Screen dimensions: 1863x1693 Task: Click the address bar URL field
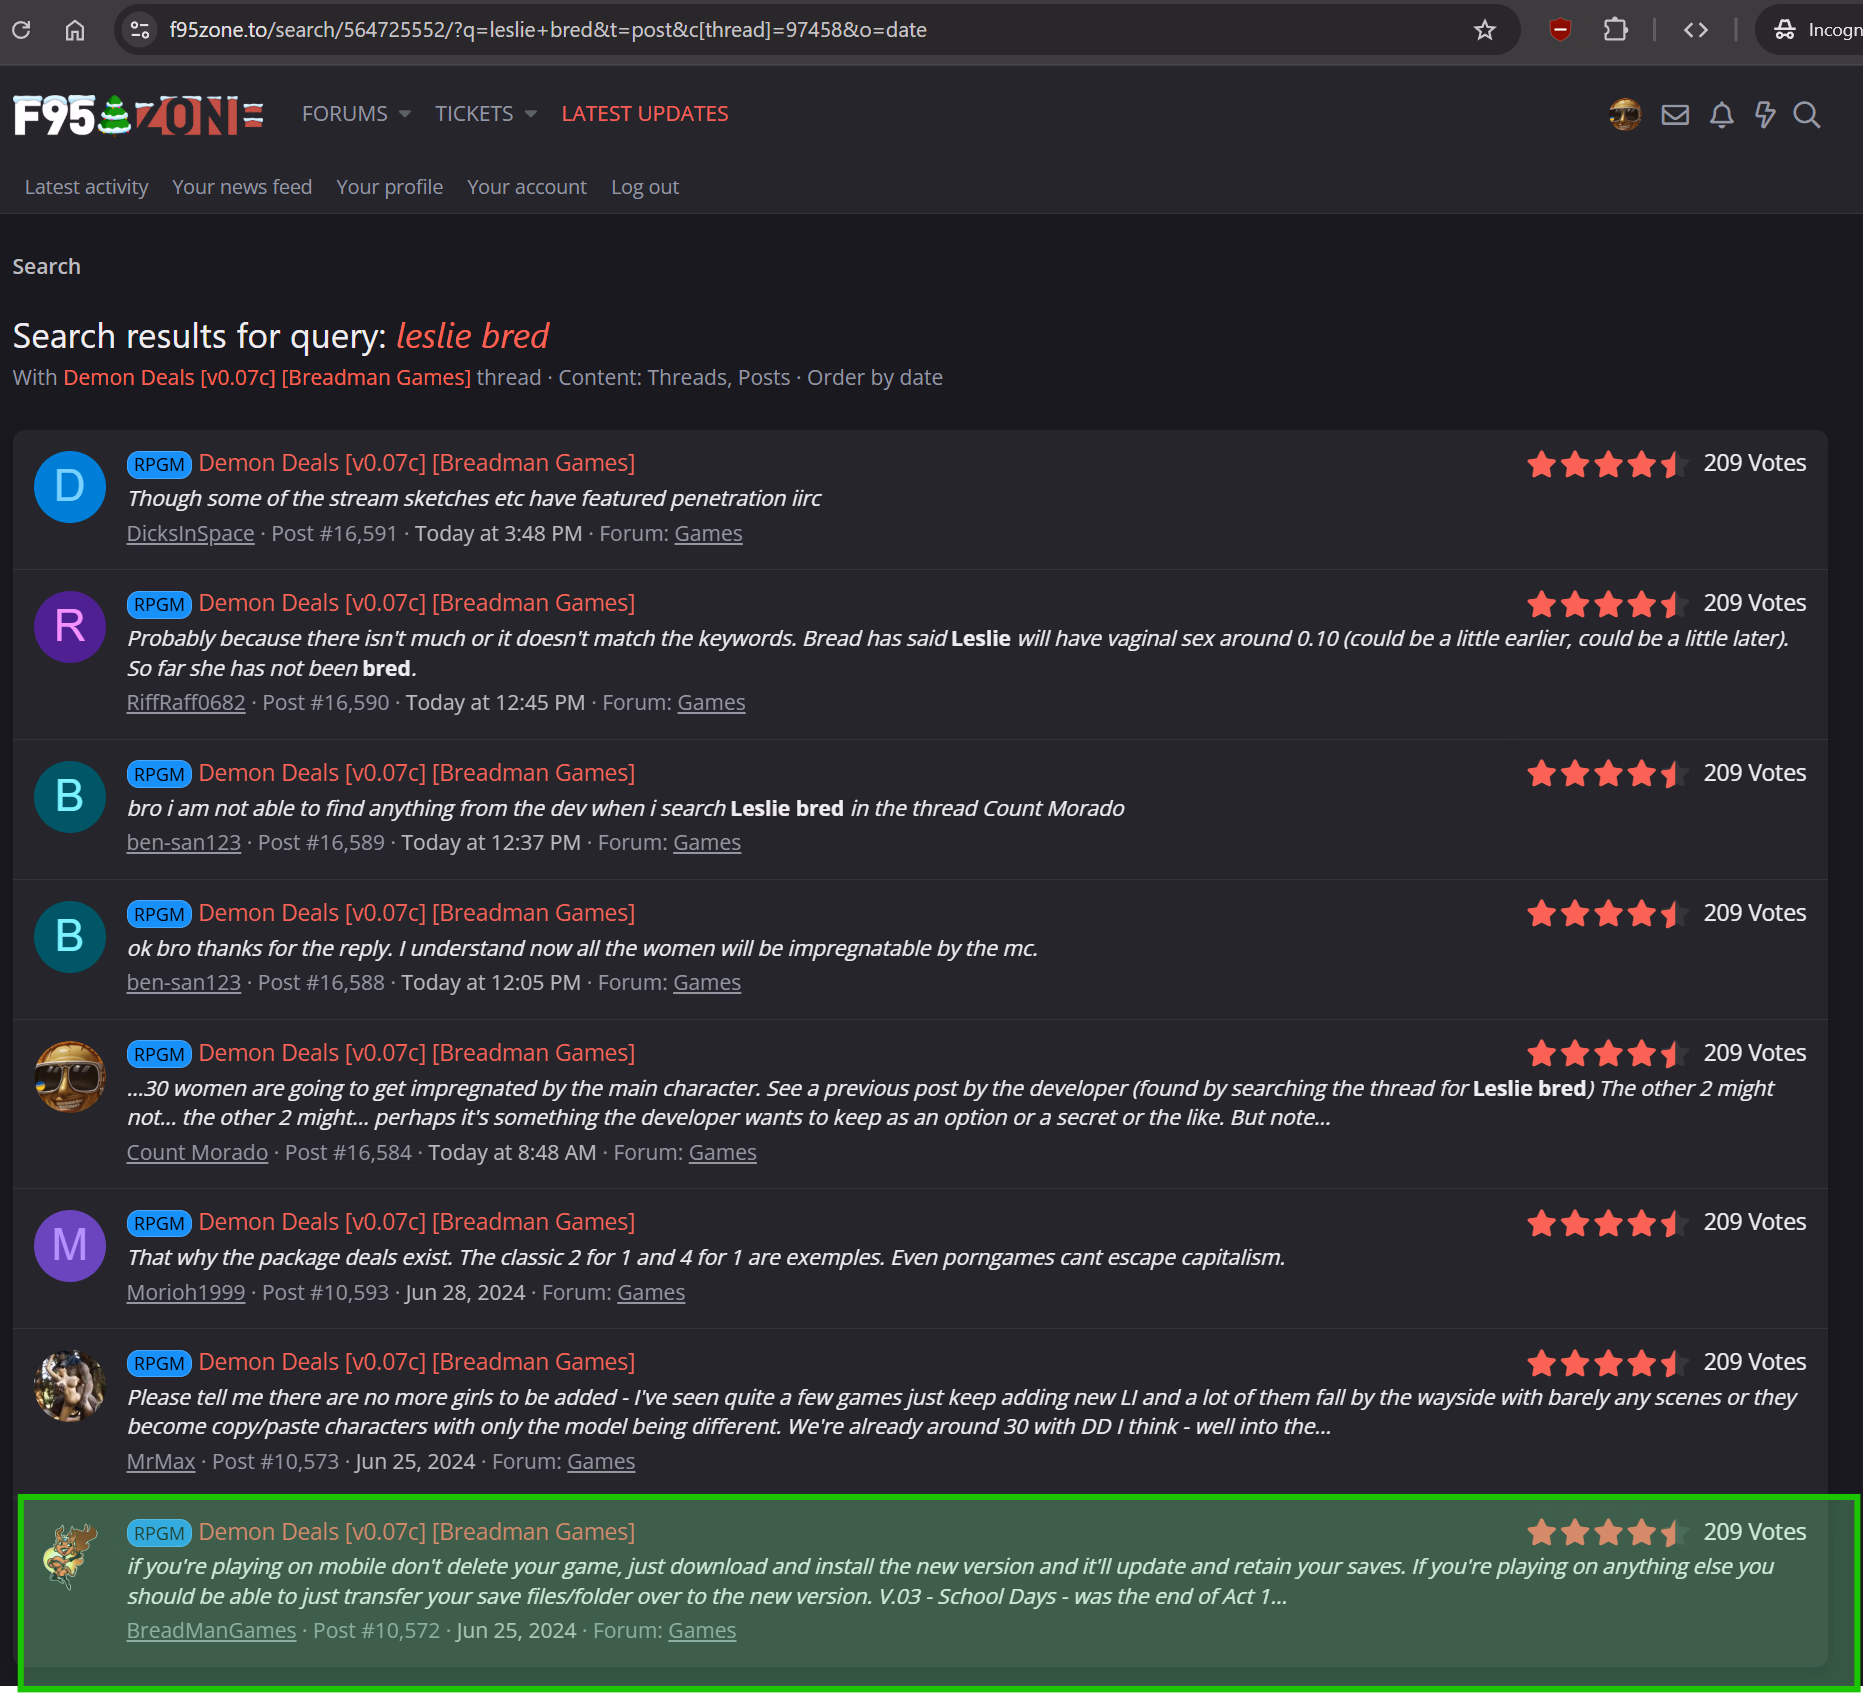click(700, 30)
